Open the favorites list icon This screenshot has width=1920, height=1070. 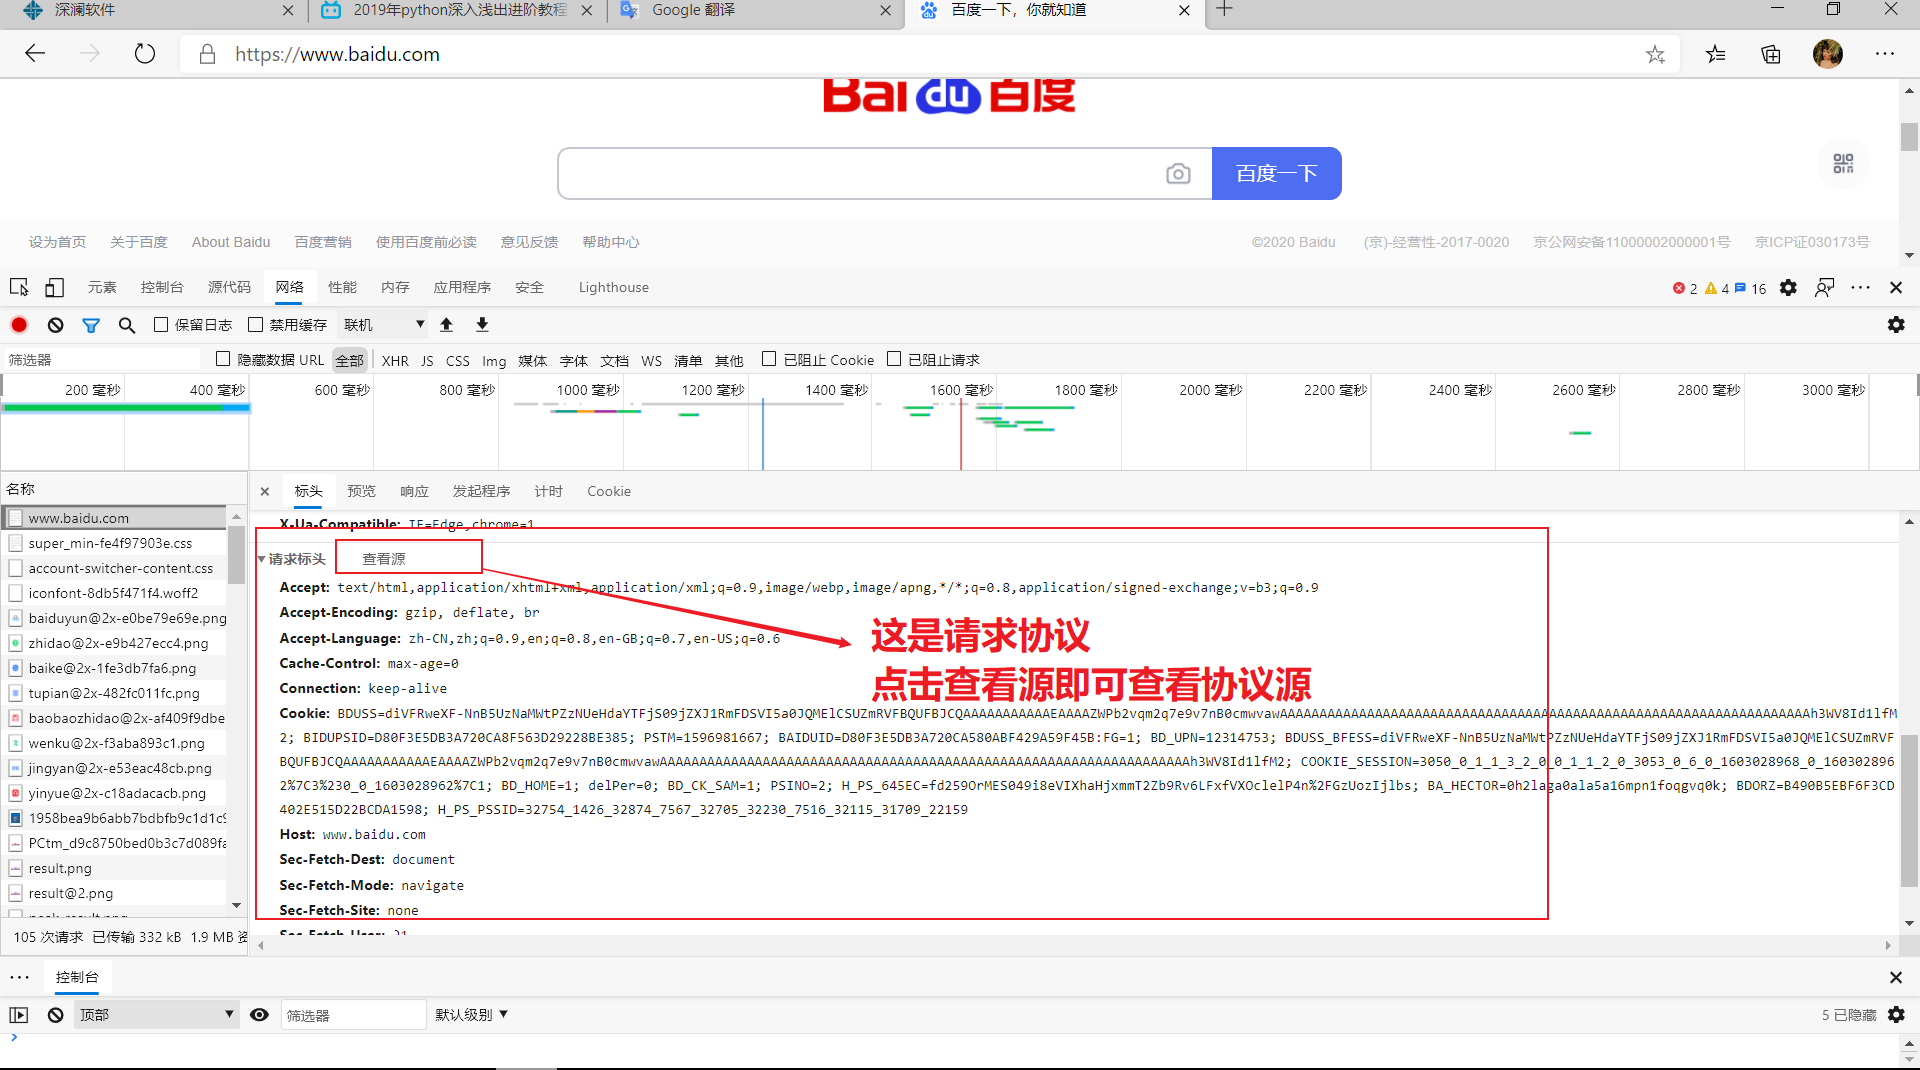1716,54
